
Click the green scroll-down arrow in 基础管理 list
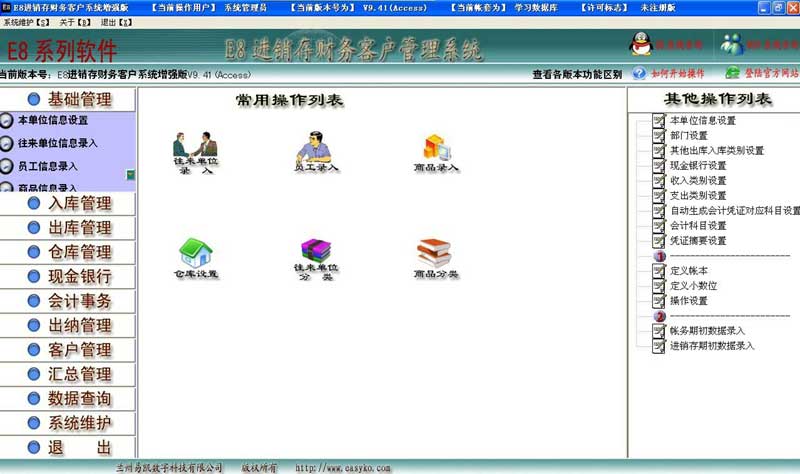[x=131, y=174]
